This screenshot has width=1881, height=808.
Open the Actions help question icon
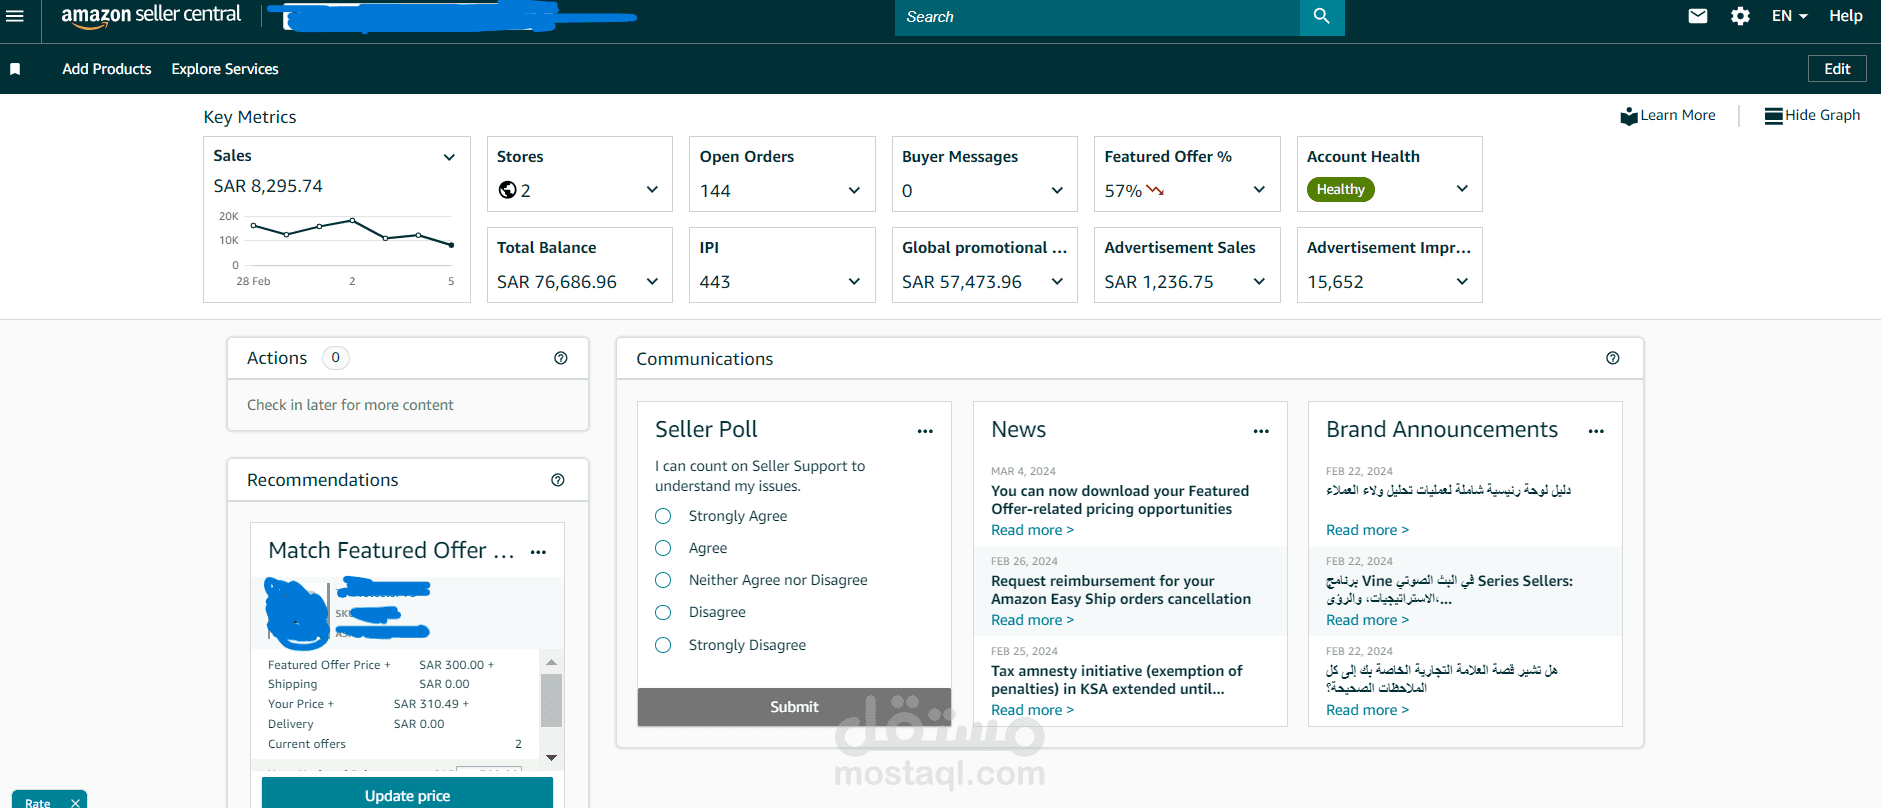pos(561,358)
